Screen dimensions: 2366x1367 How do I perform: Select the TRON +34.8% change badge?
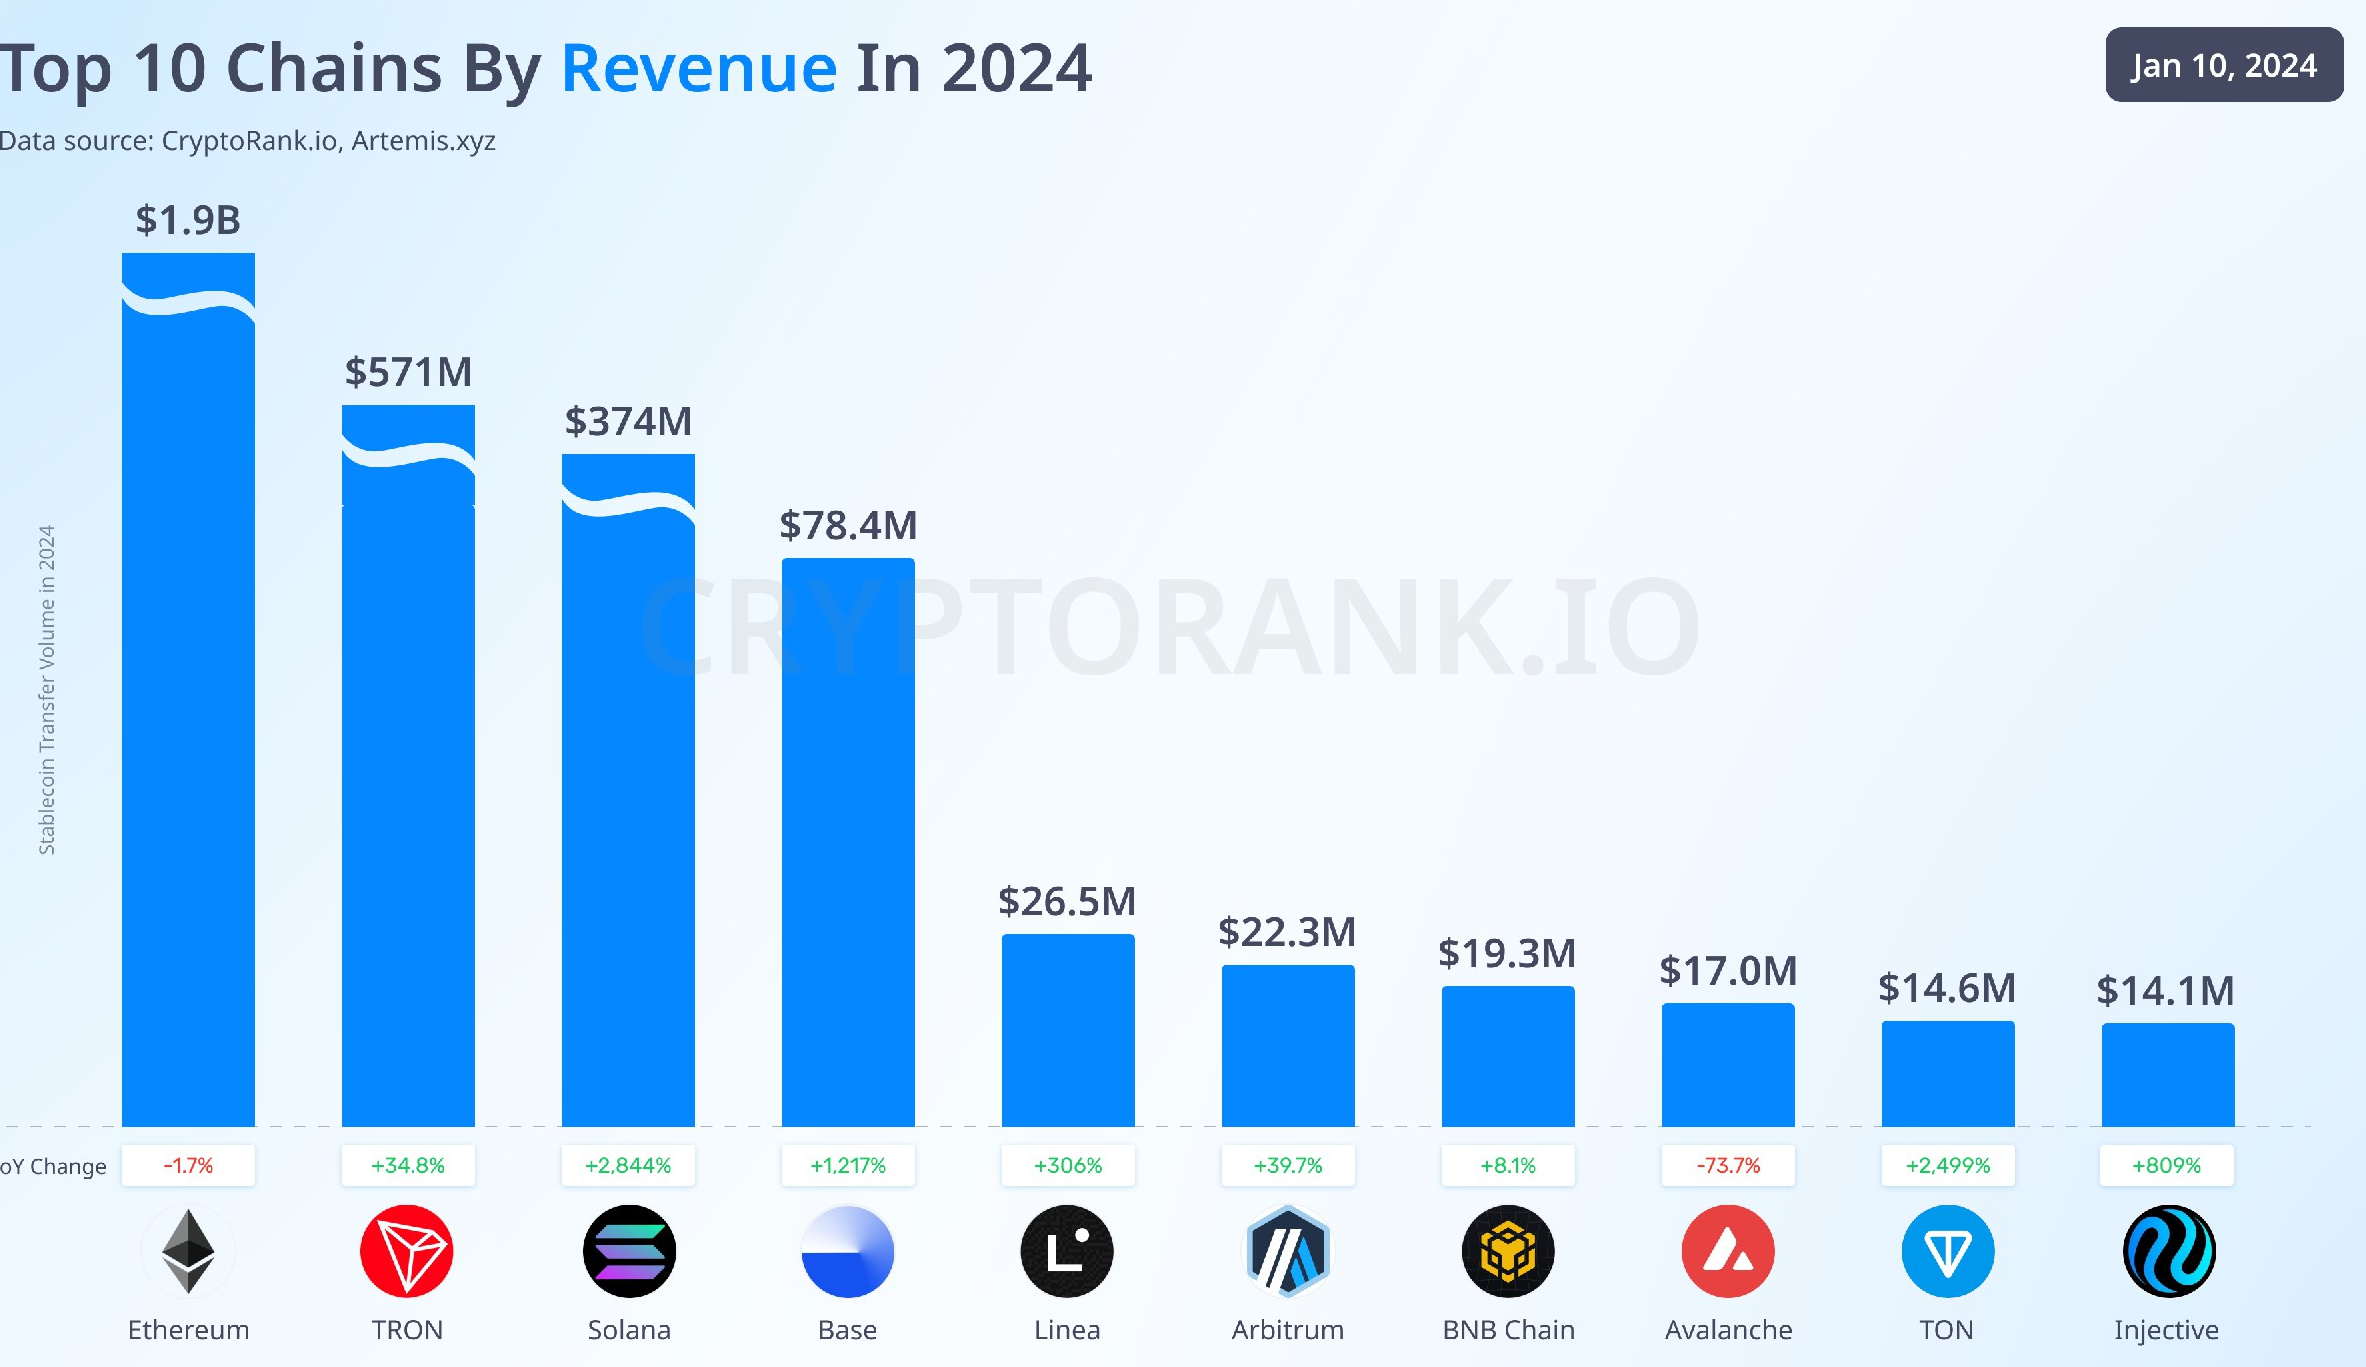tap(408, 1165)
